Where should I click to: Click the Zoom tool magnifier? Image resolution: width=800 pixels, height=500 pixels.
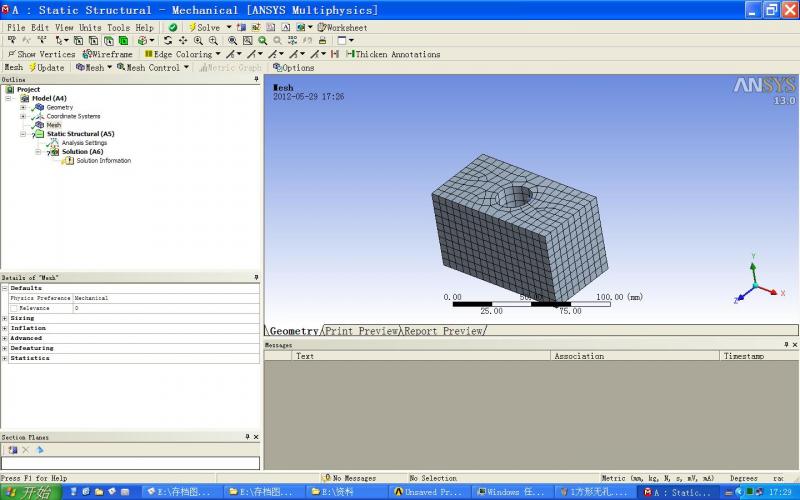tap(198, 40)
